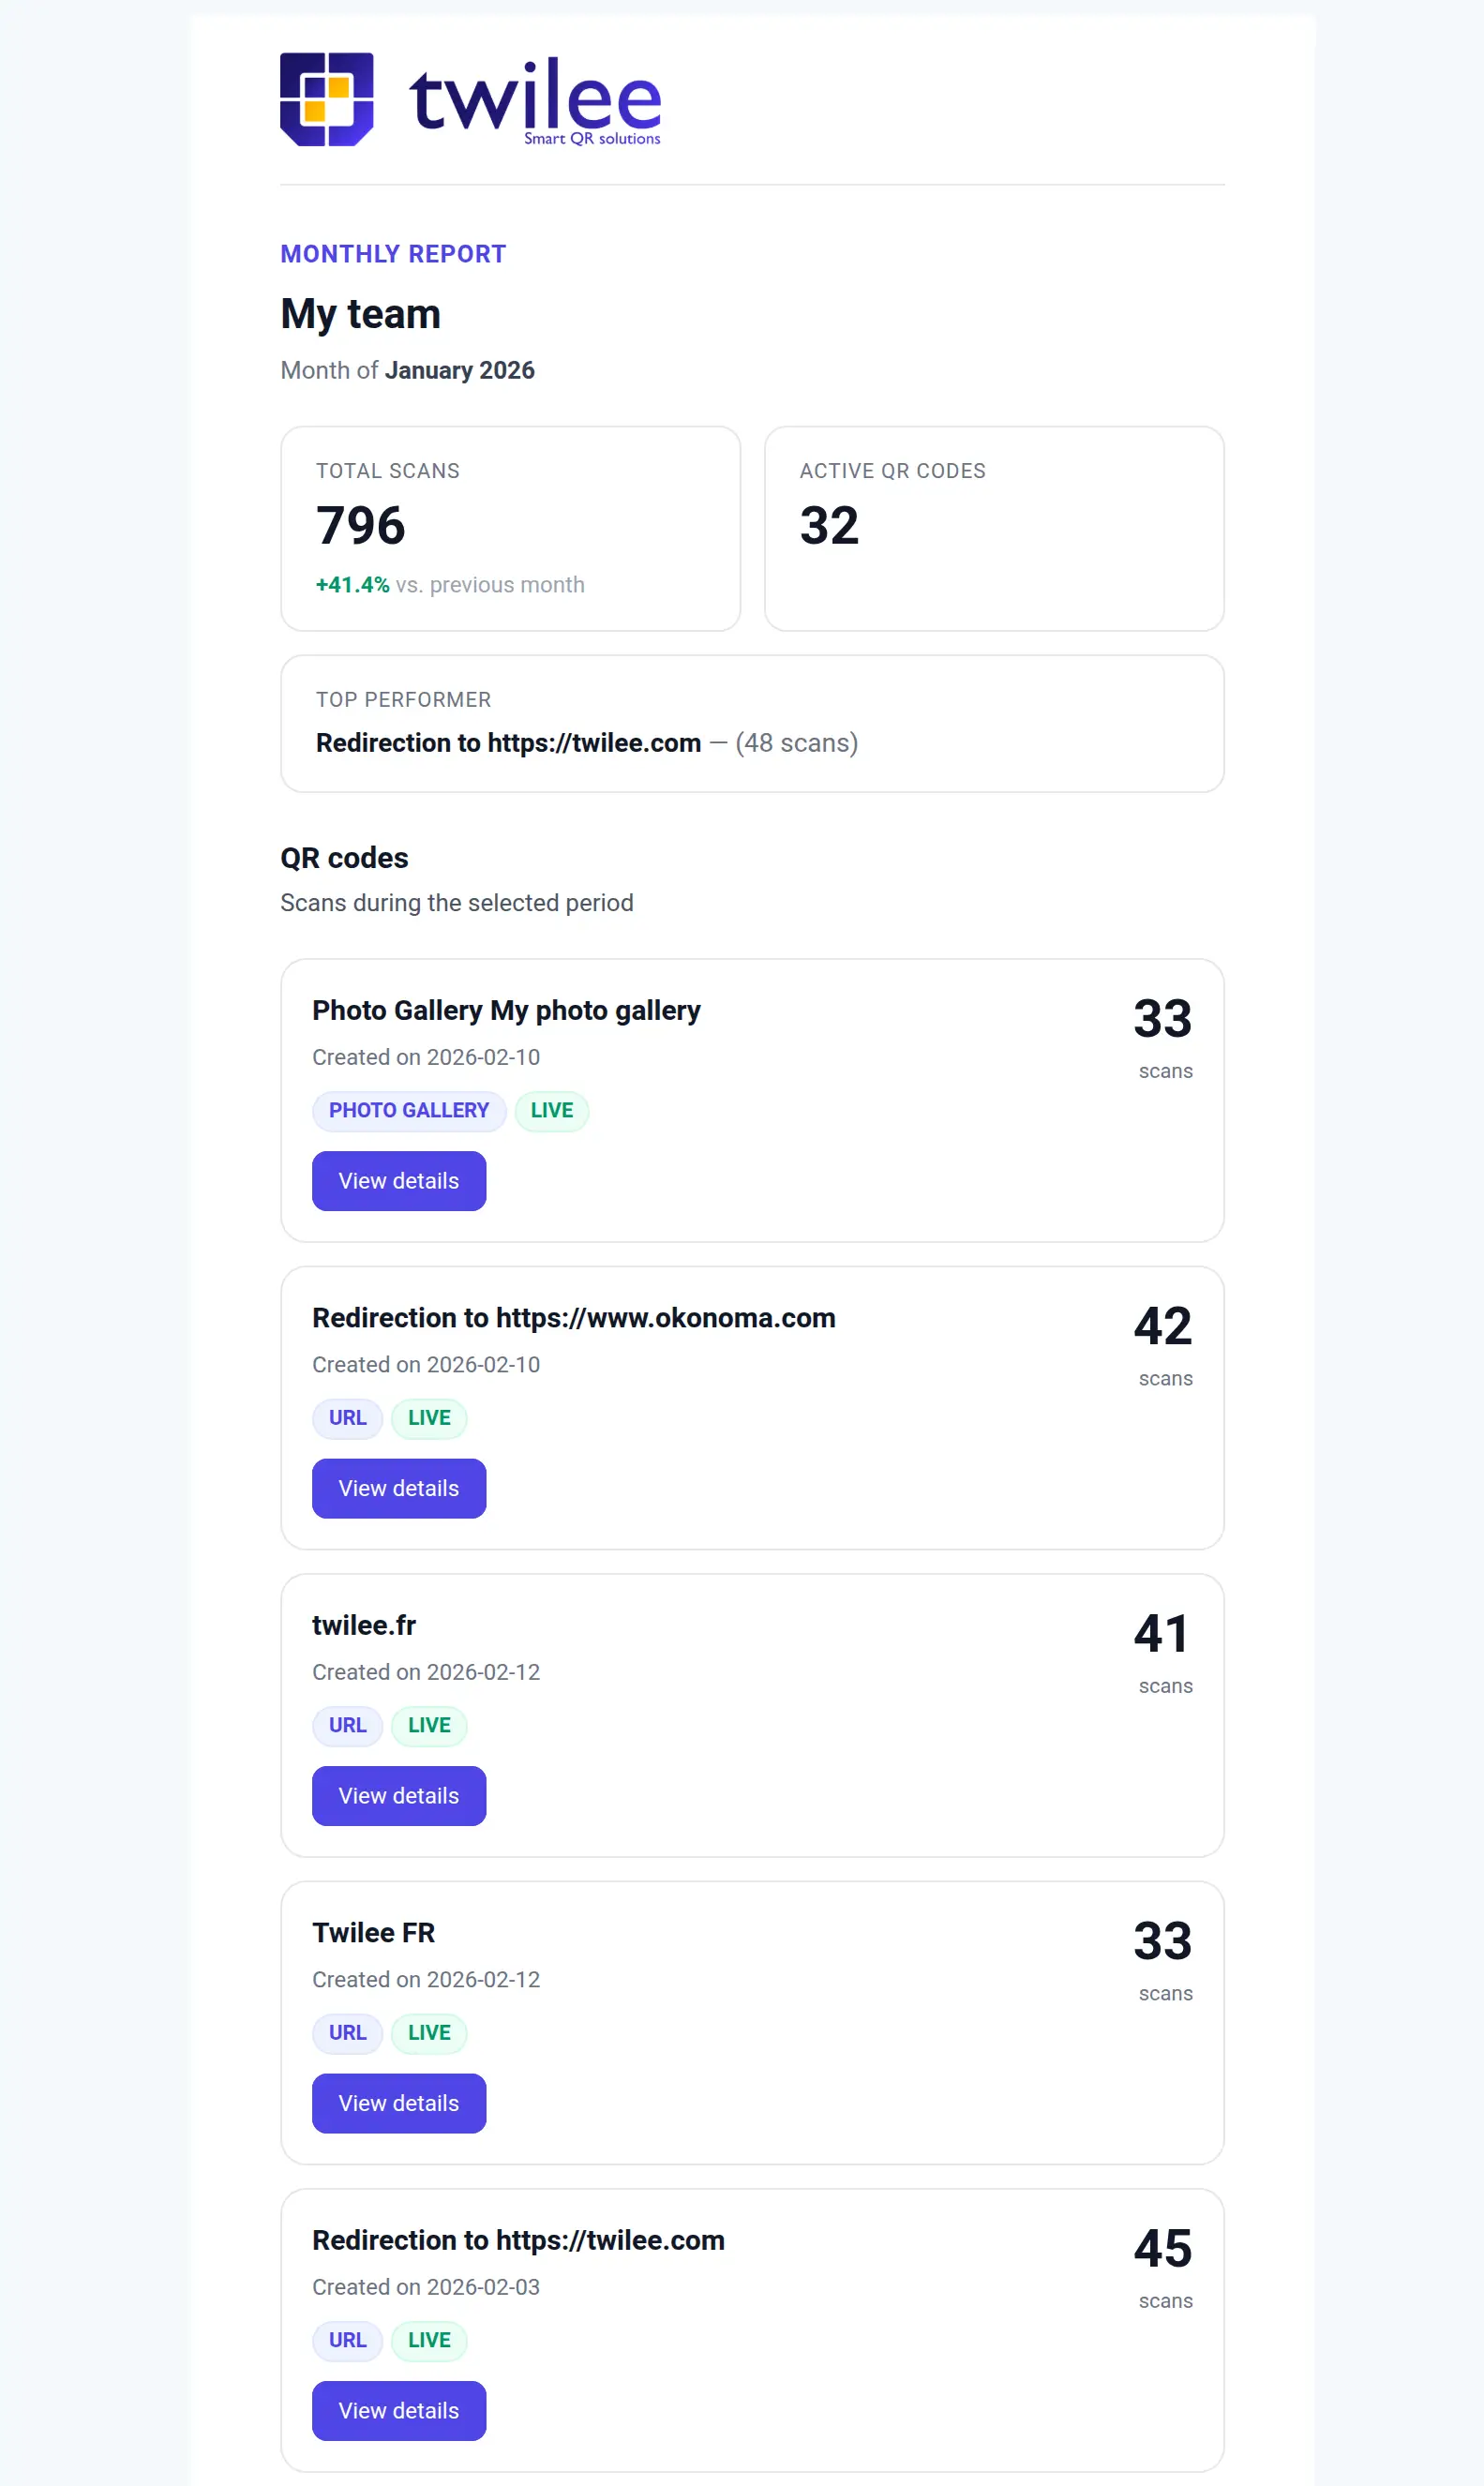Select the URL badge on the okonoma.com card
Screen dimensions: 1484x2486
(347, 1417)
